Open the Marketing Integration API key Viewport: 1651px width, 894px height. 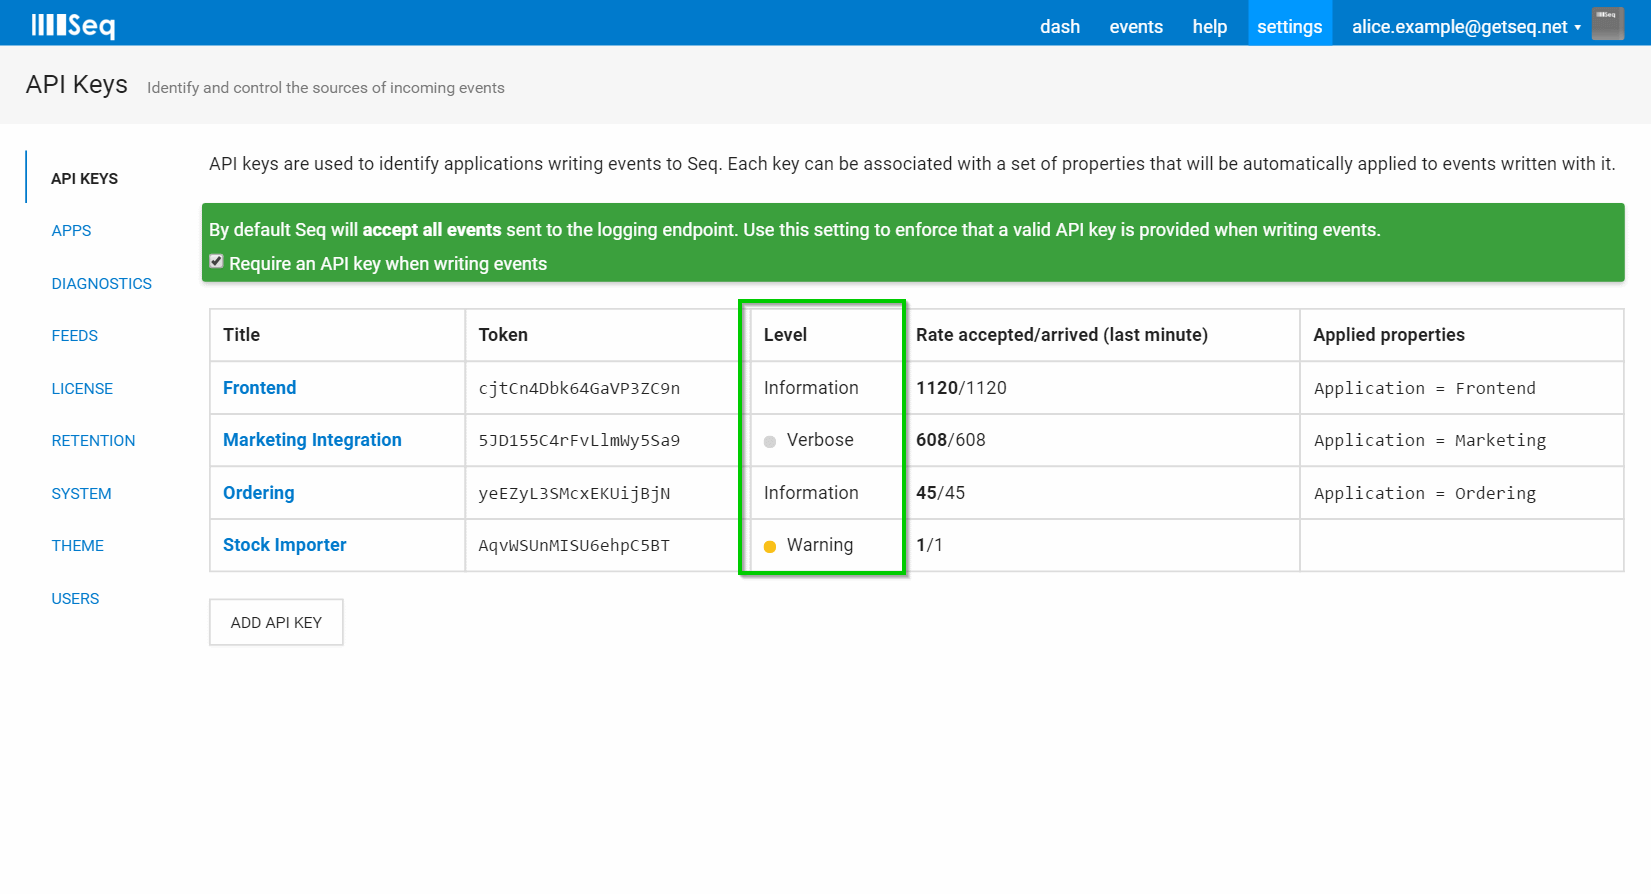point(312,440)
